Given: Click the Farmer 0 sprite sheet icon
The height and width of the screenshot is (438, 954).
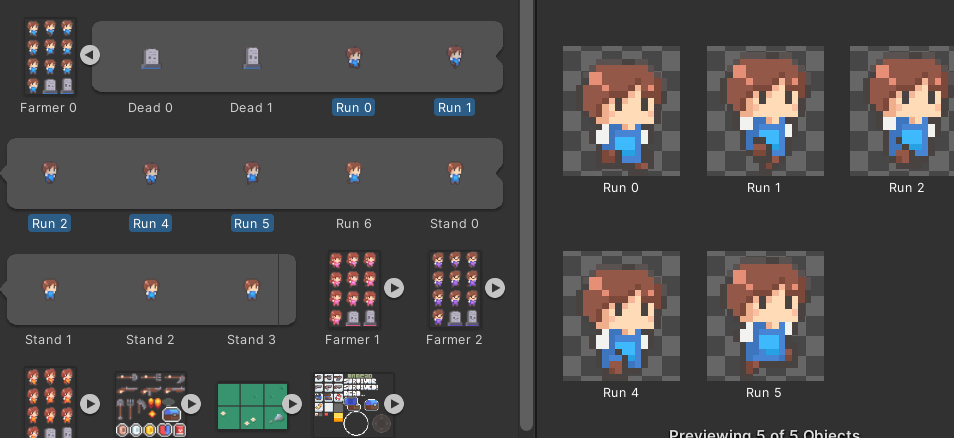Looking at the screenshot, I should pos(49,57).
